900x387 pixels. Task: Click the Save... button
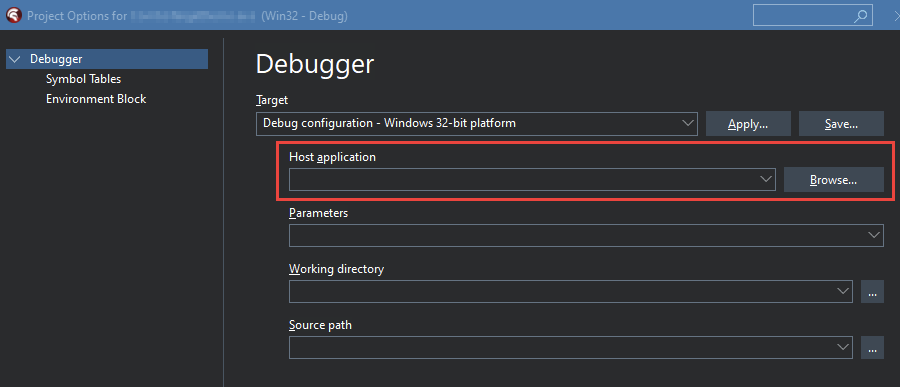[x=841, y=123]
